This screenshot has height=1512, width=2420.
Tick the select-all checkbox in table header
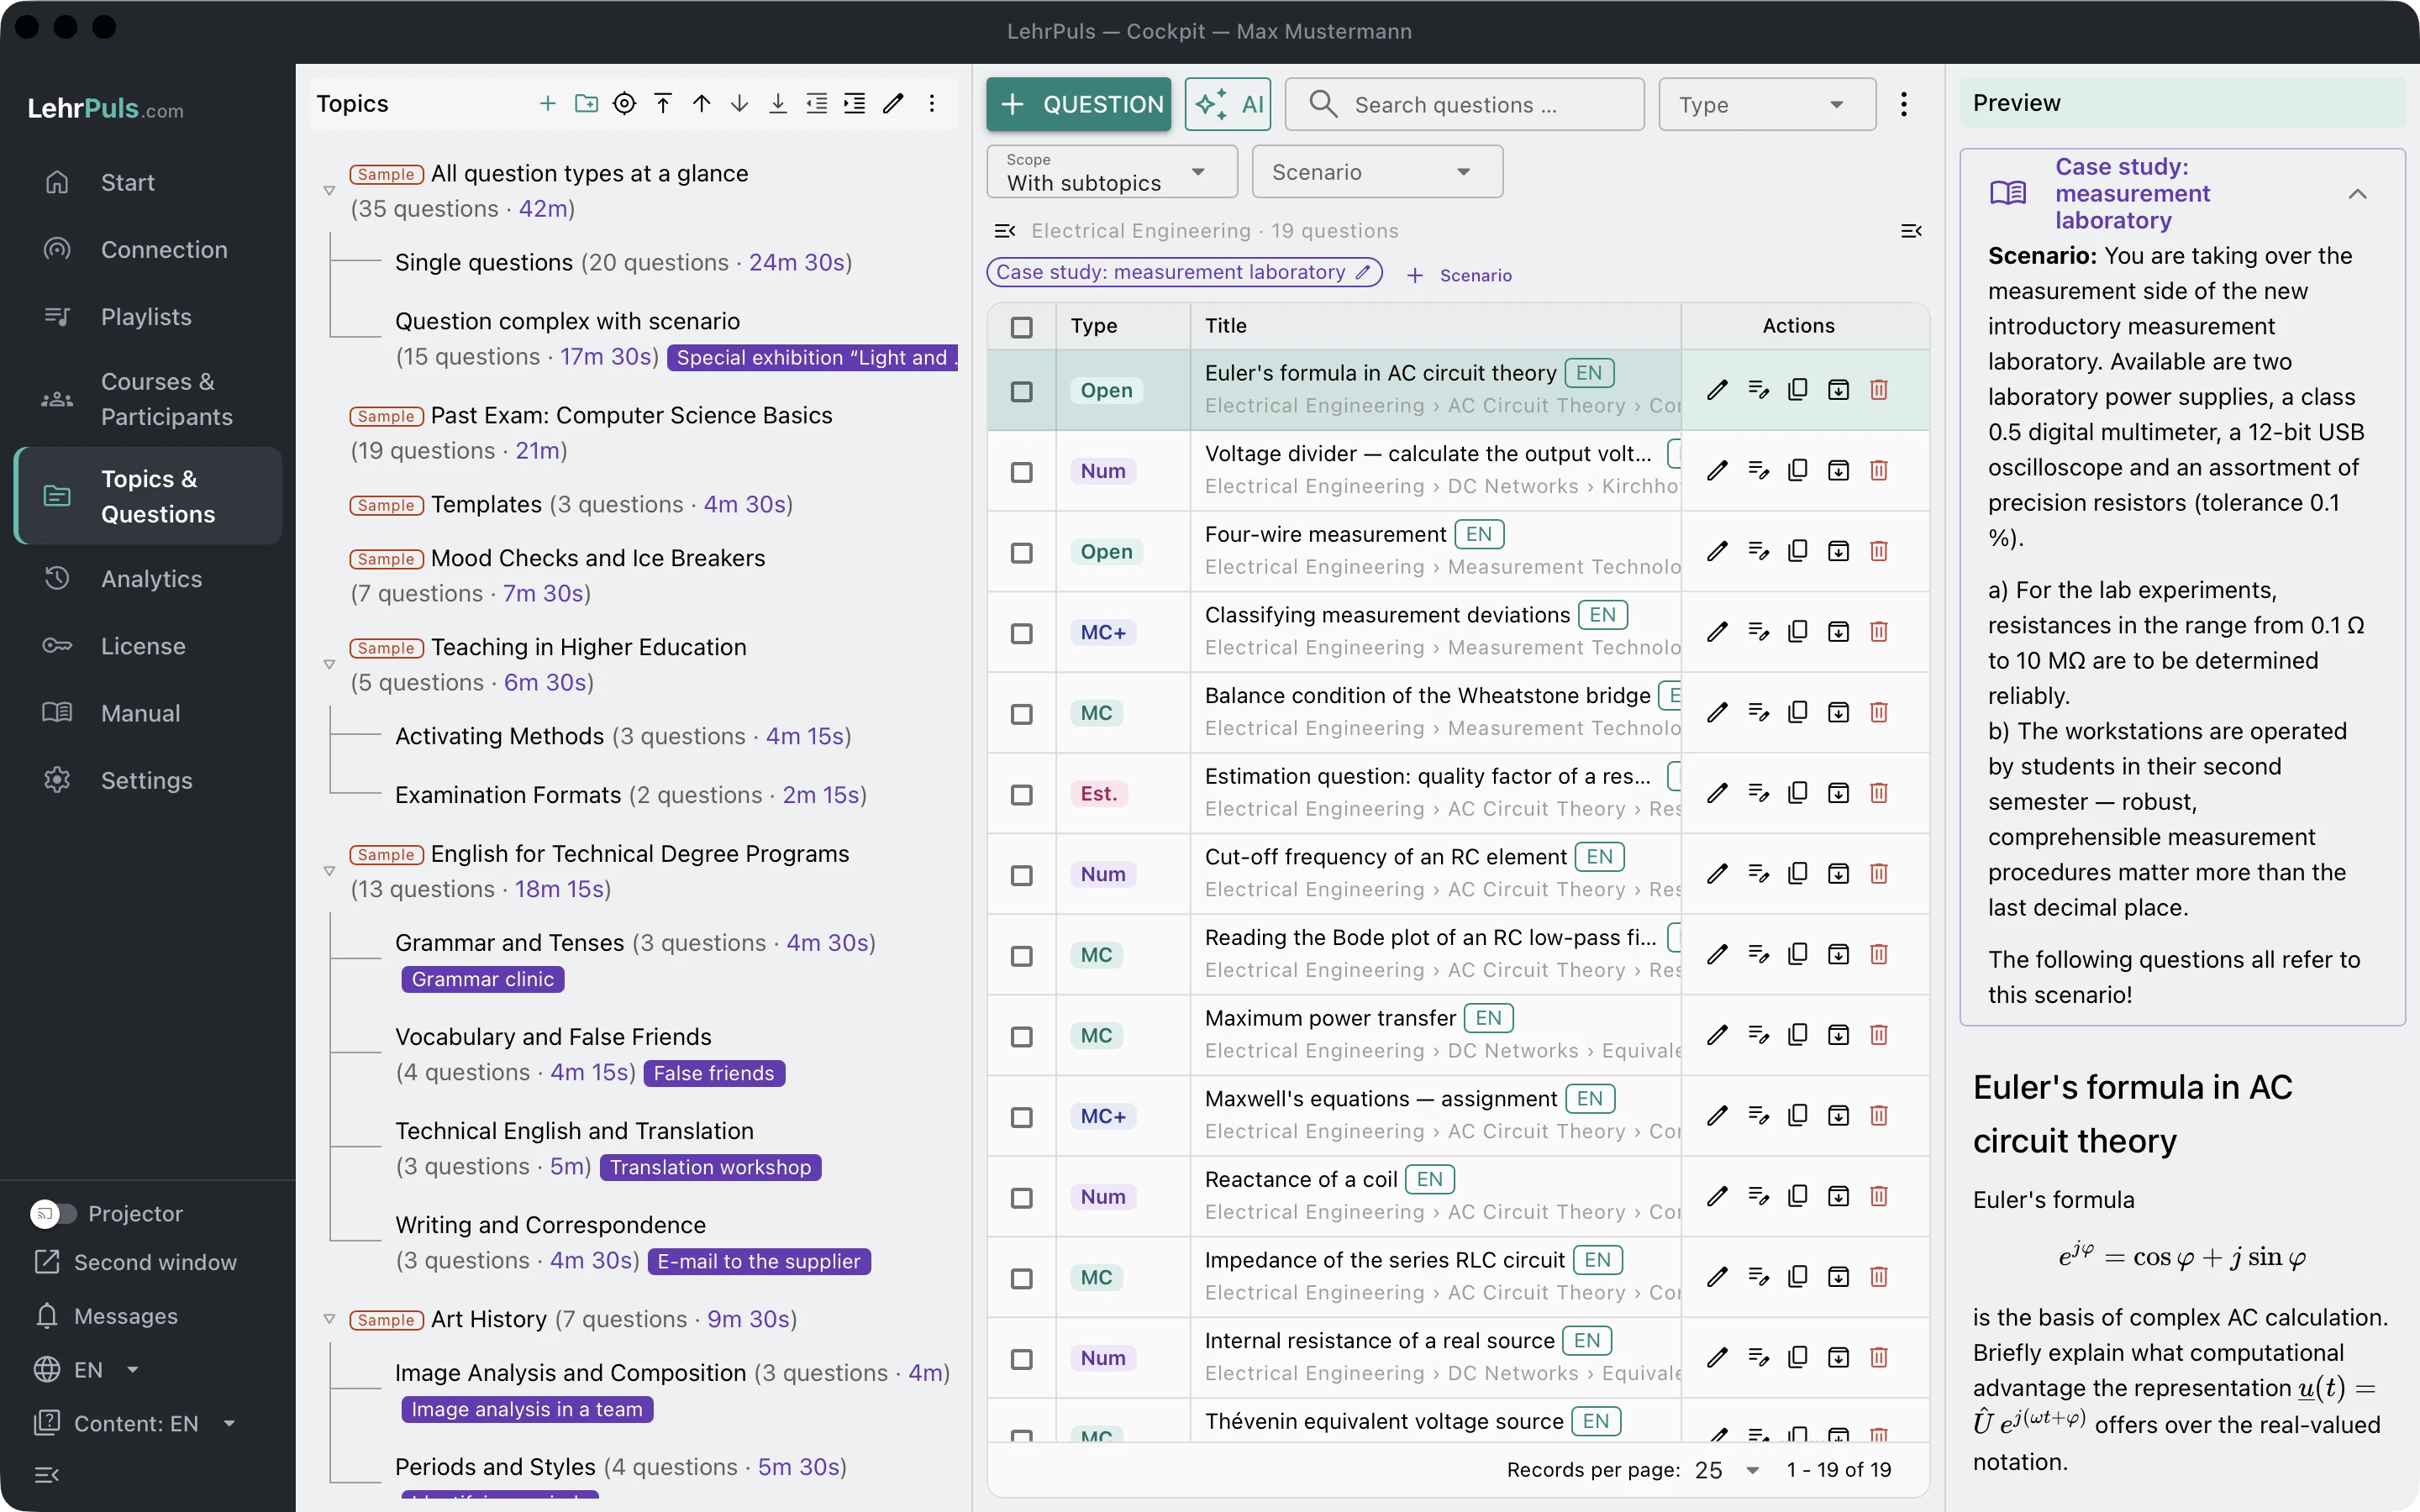1021,327
